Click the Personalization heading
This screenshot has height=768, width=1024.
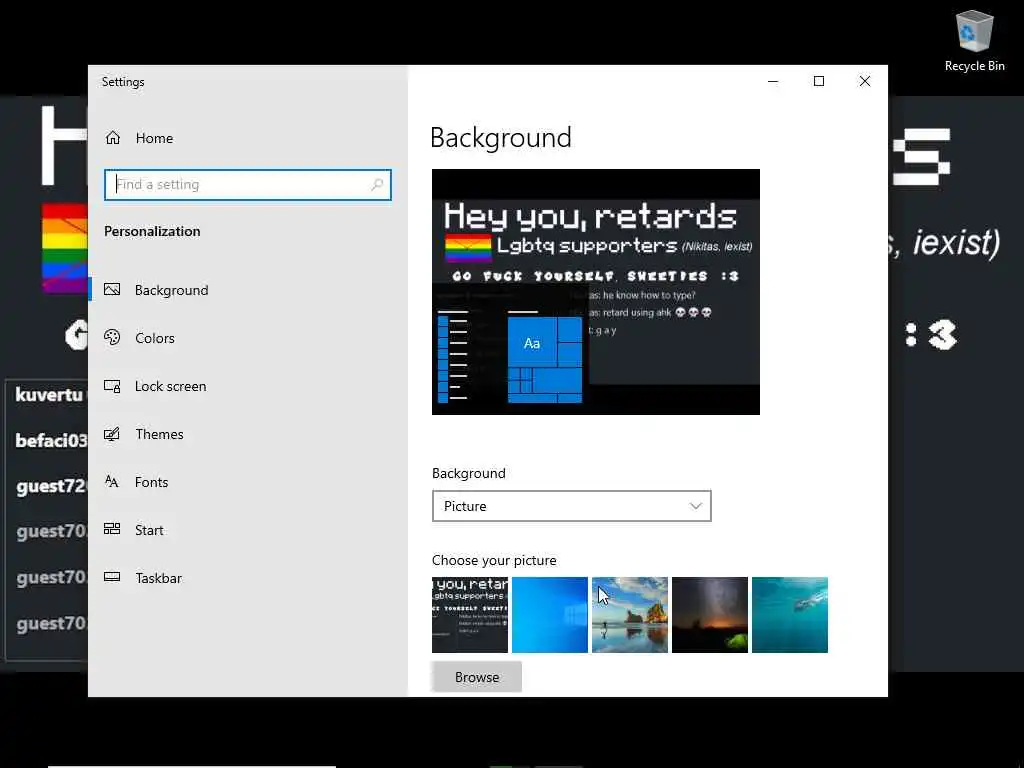[152, 231]
